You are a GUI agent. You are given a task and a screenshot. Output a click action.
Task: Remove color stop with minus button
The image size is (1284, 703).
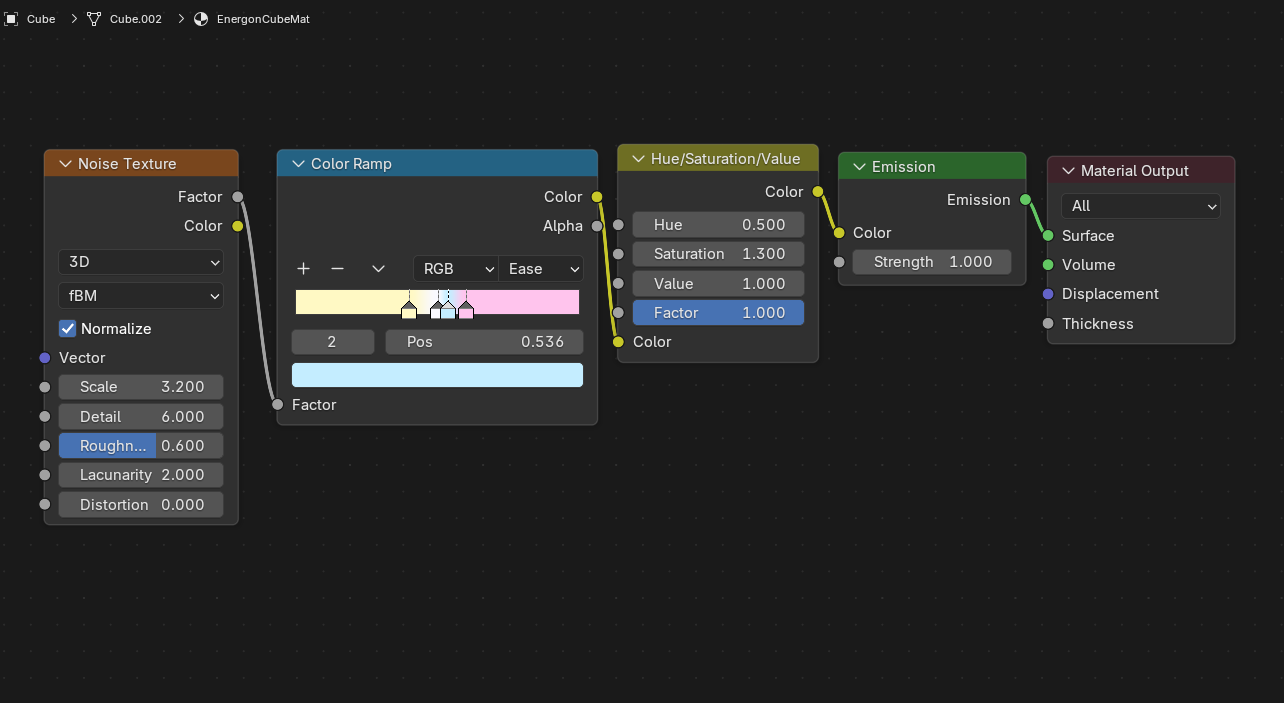(337, 269)
